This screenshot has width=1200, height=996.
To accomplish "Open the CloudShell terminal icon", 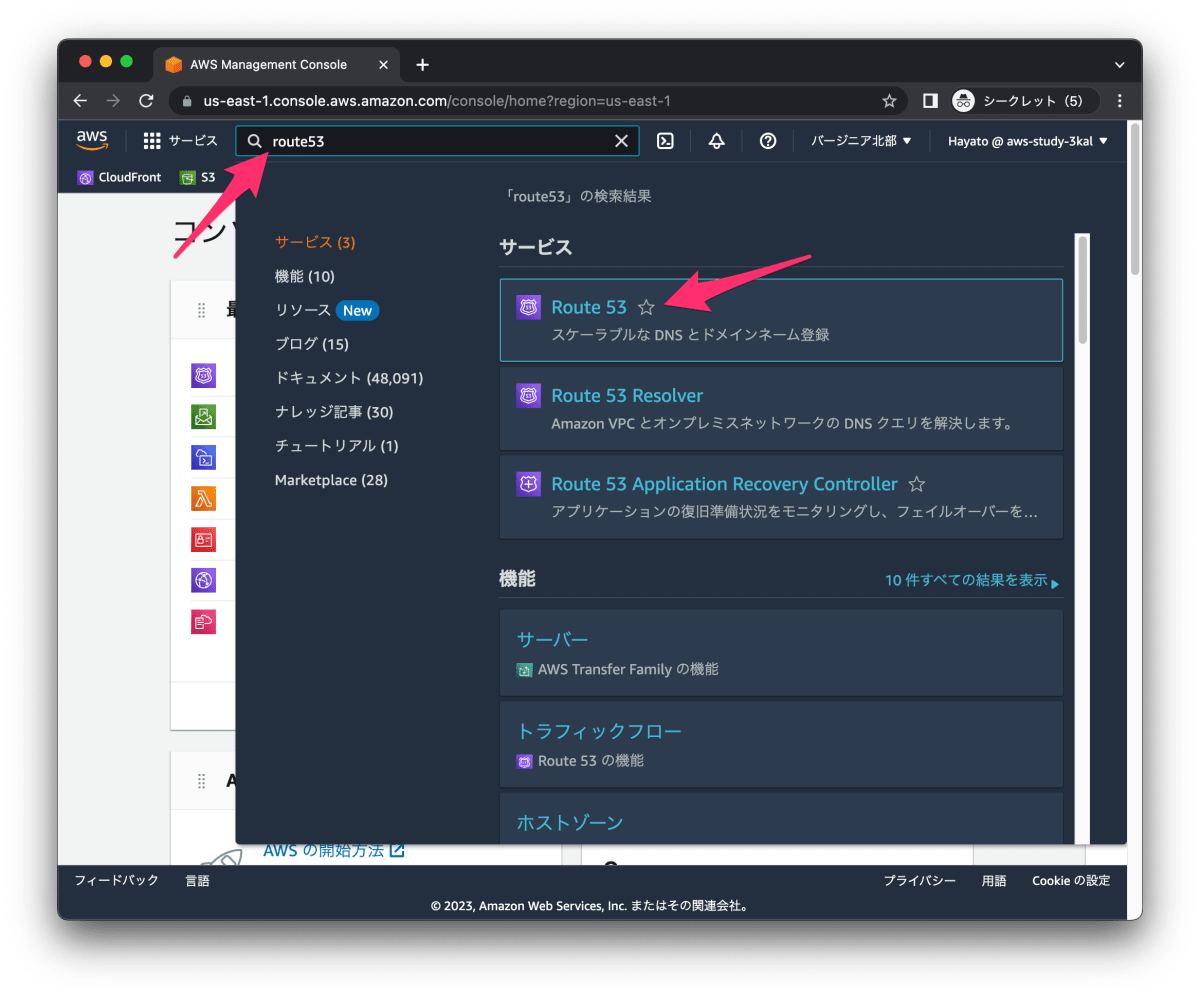I will (x=665, y=141).
